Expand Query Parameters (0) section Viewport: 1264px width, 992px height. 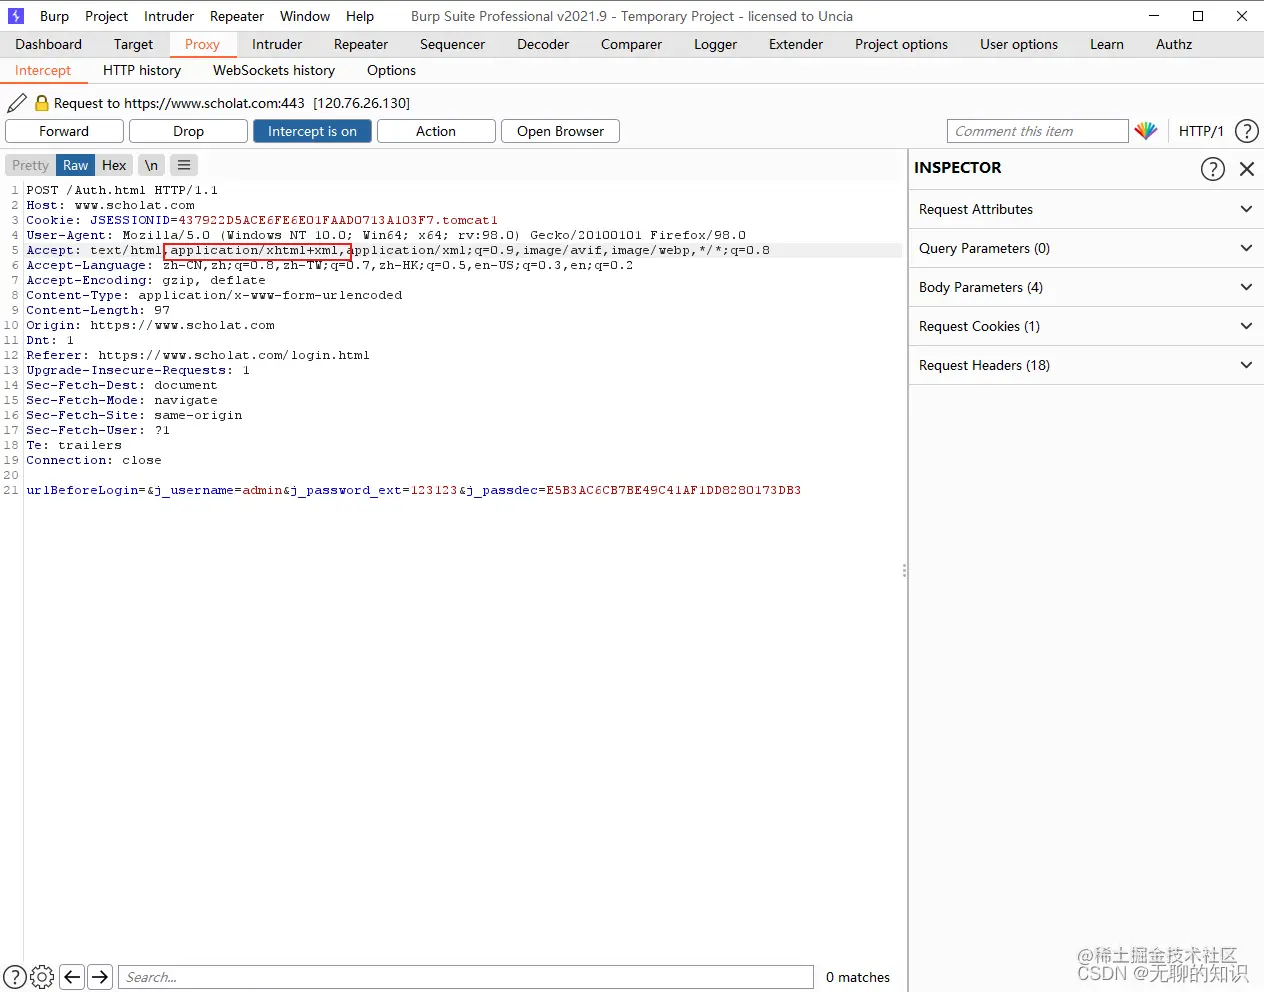[1086, 248]
